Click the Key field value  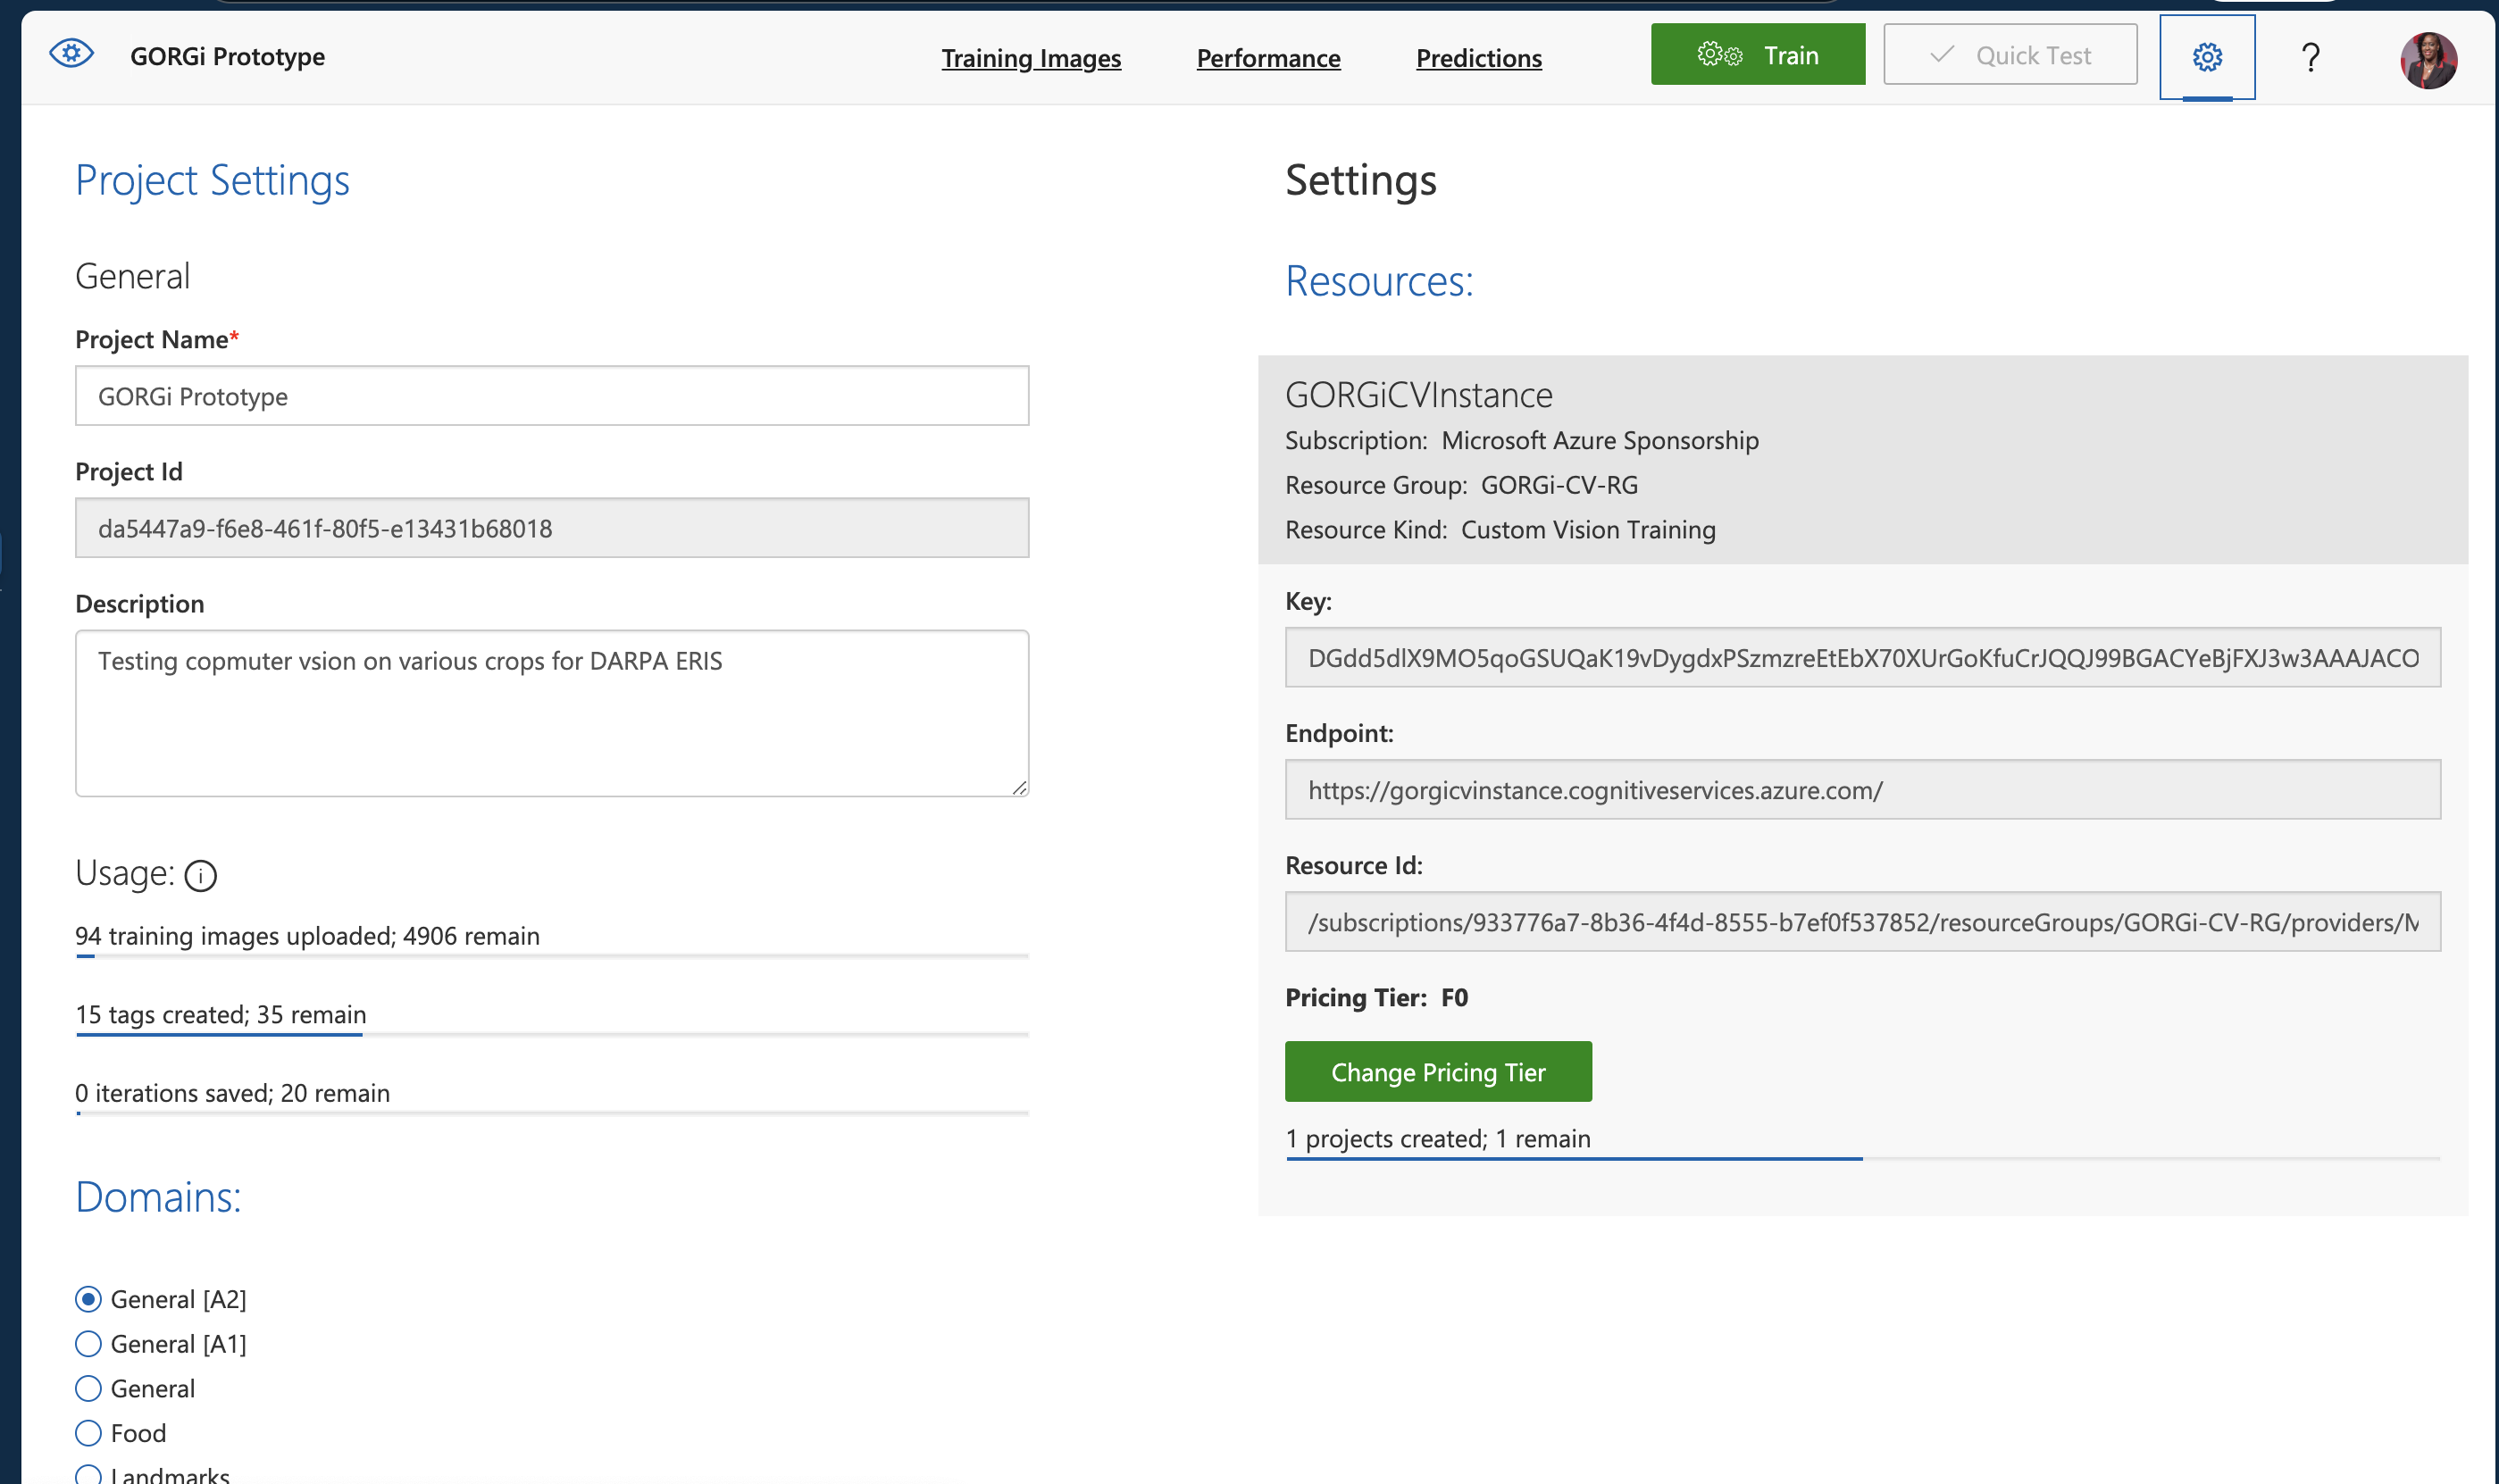1862,658
